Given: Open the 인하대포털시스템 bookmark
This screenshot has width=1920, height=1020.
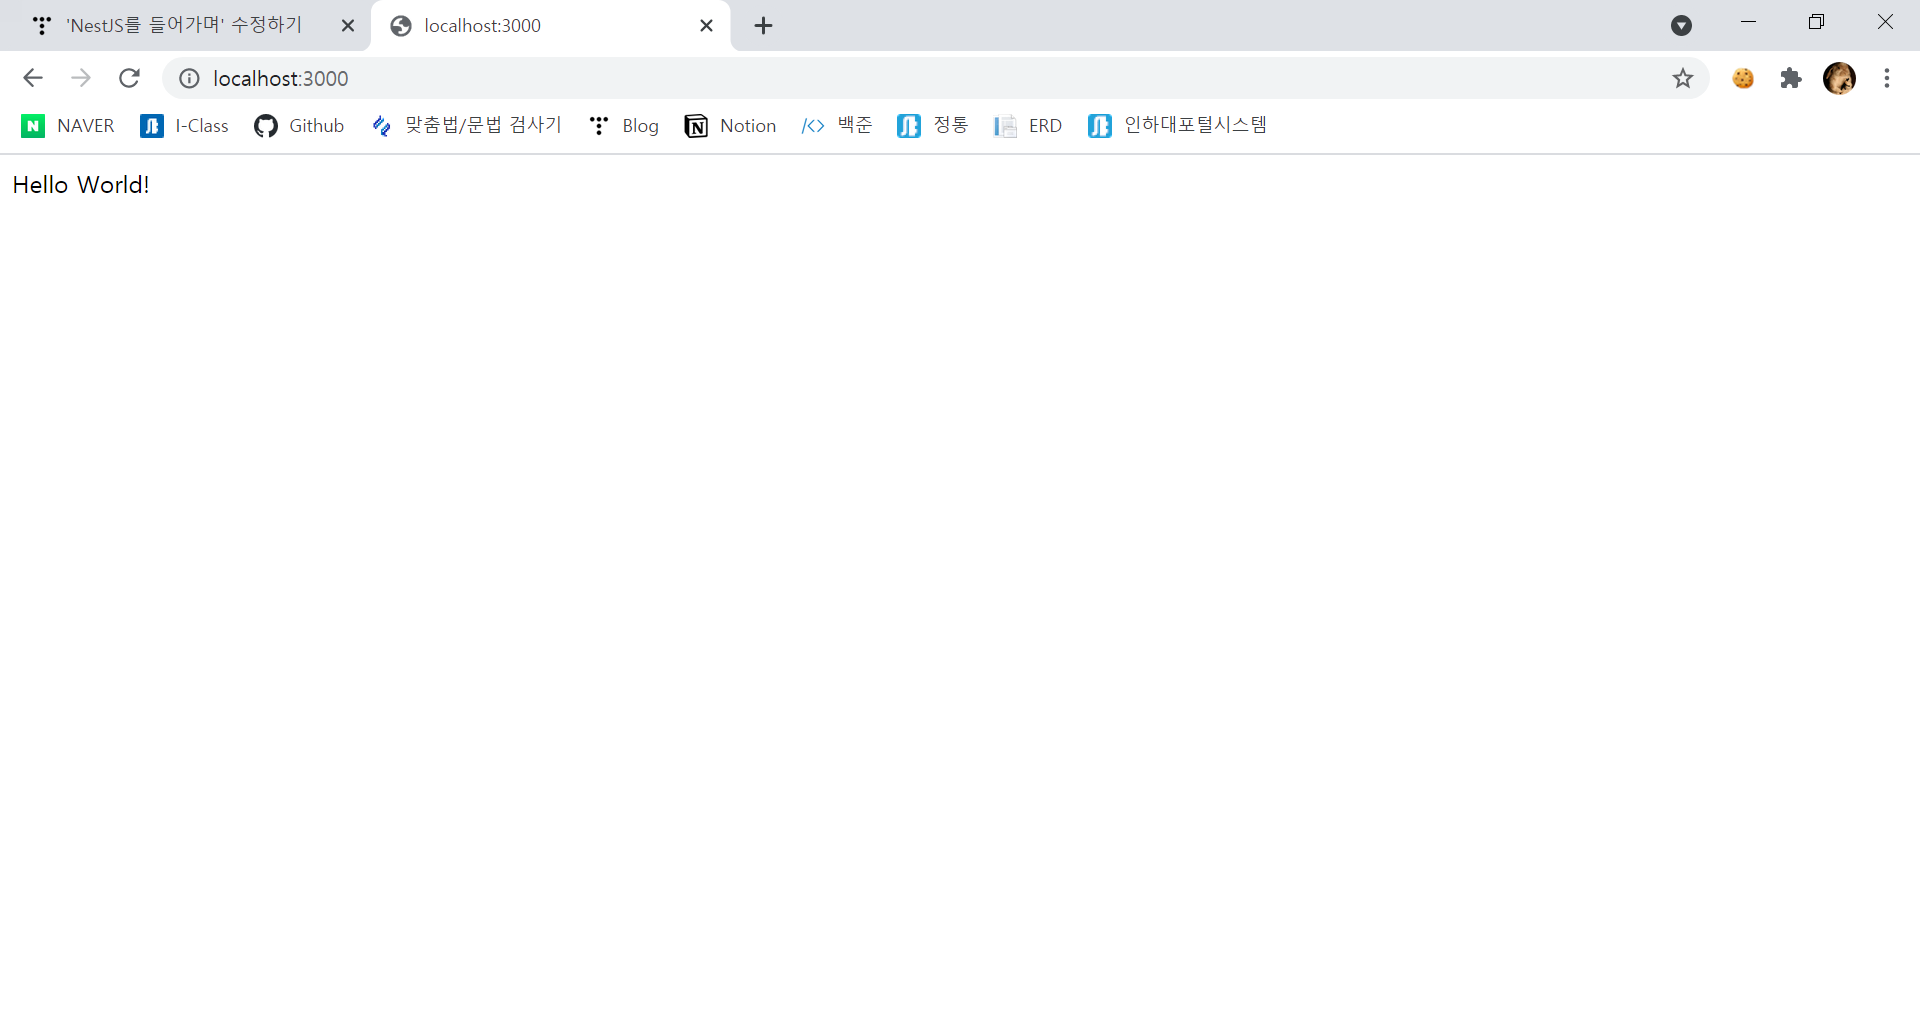Looking at the screenshot, I should click(1178, 126).
